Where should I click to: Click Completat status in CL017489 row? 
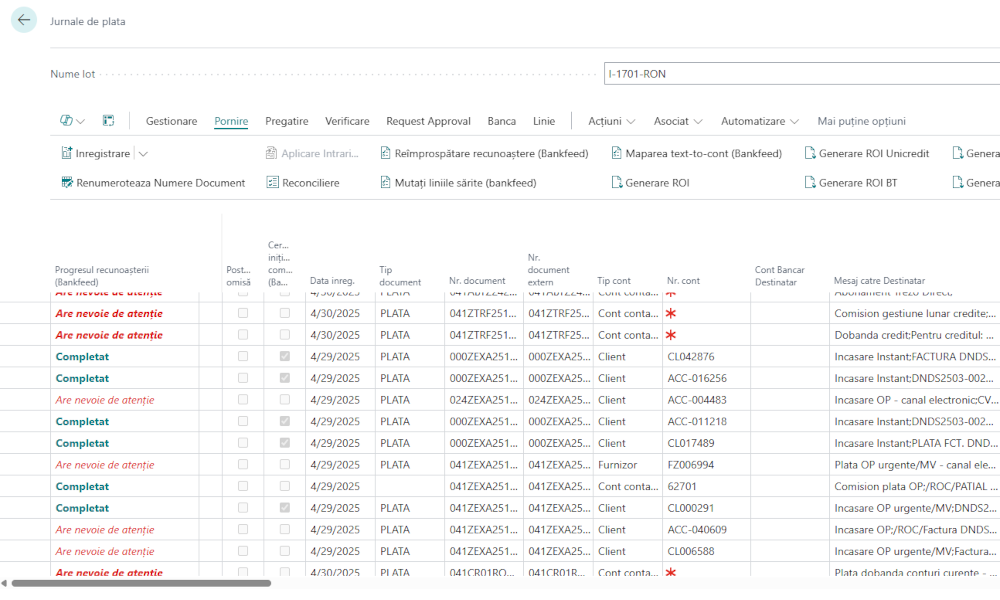(x=82, y=443)
